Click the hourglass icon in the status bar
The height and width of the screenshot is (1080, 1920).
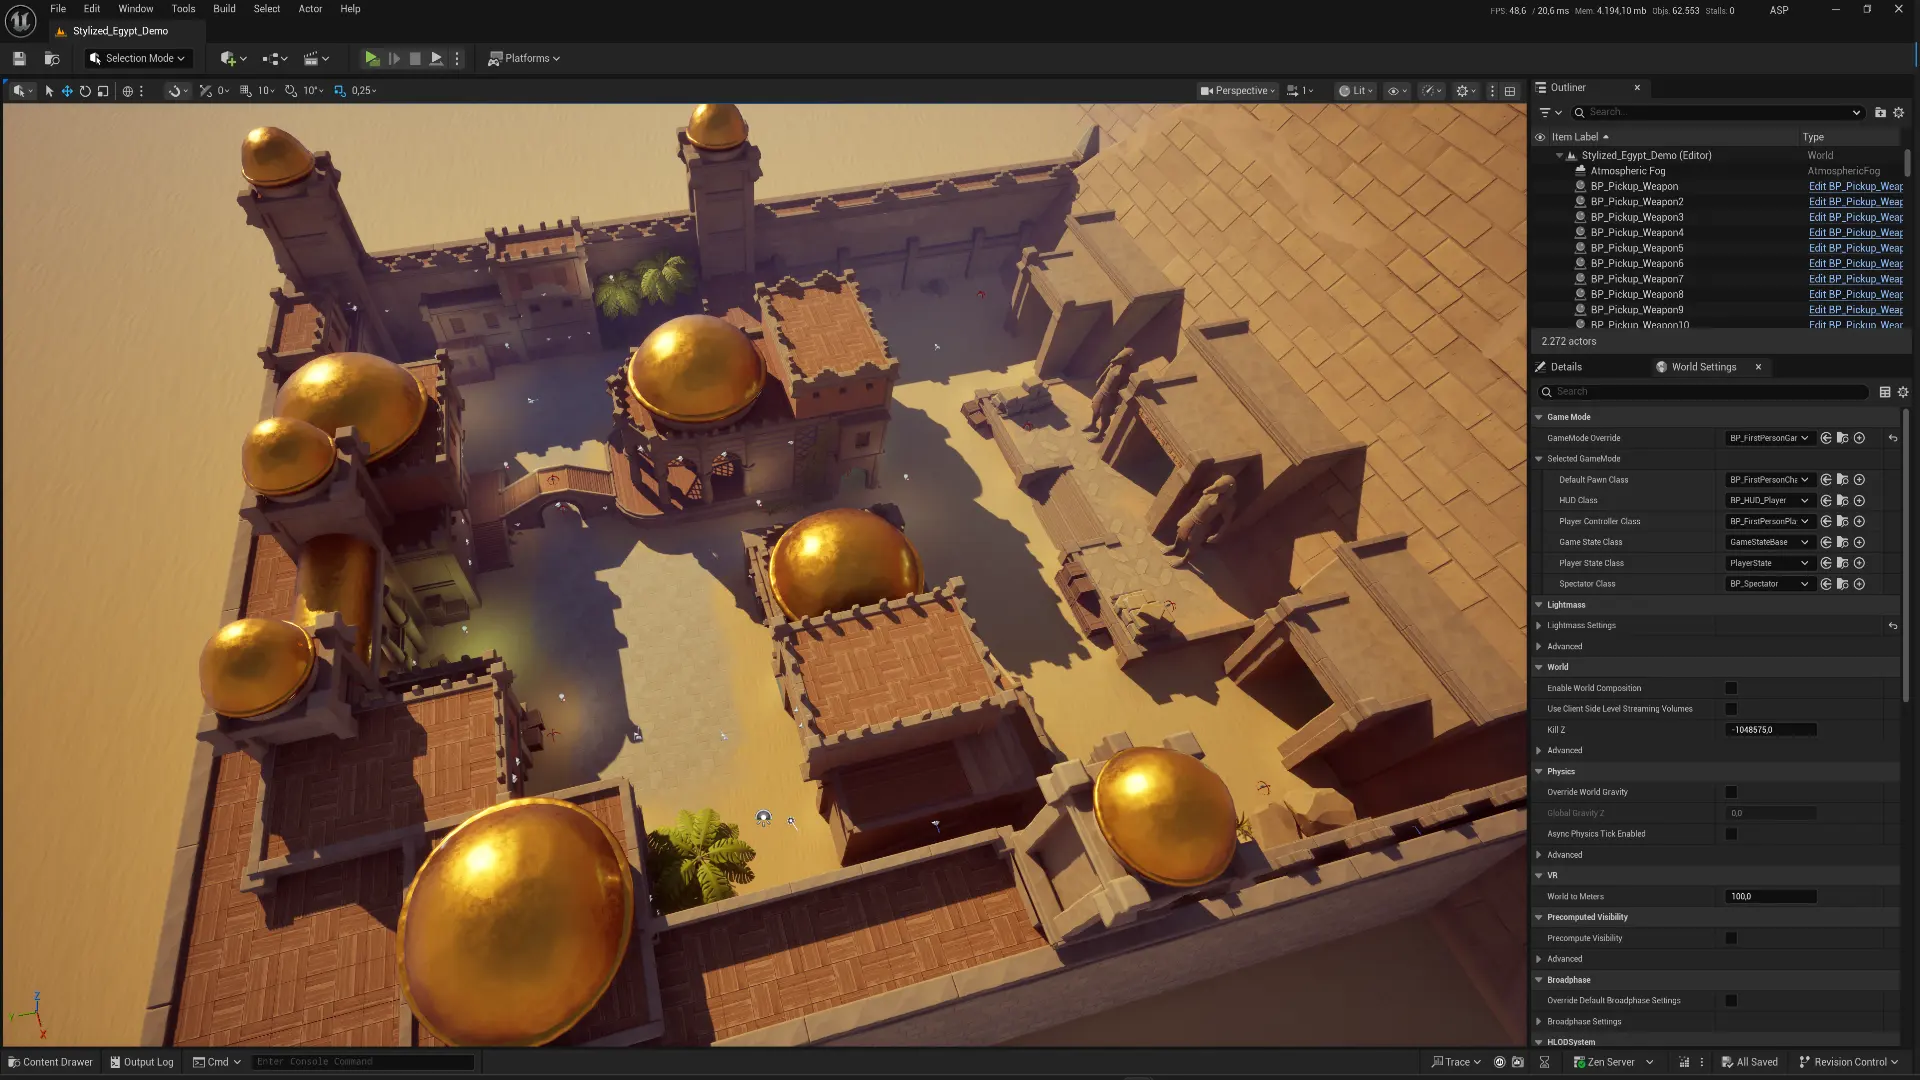[x=1544, y=1062]
